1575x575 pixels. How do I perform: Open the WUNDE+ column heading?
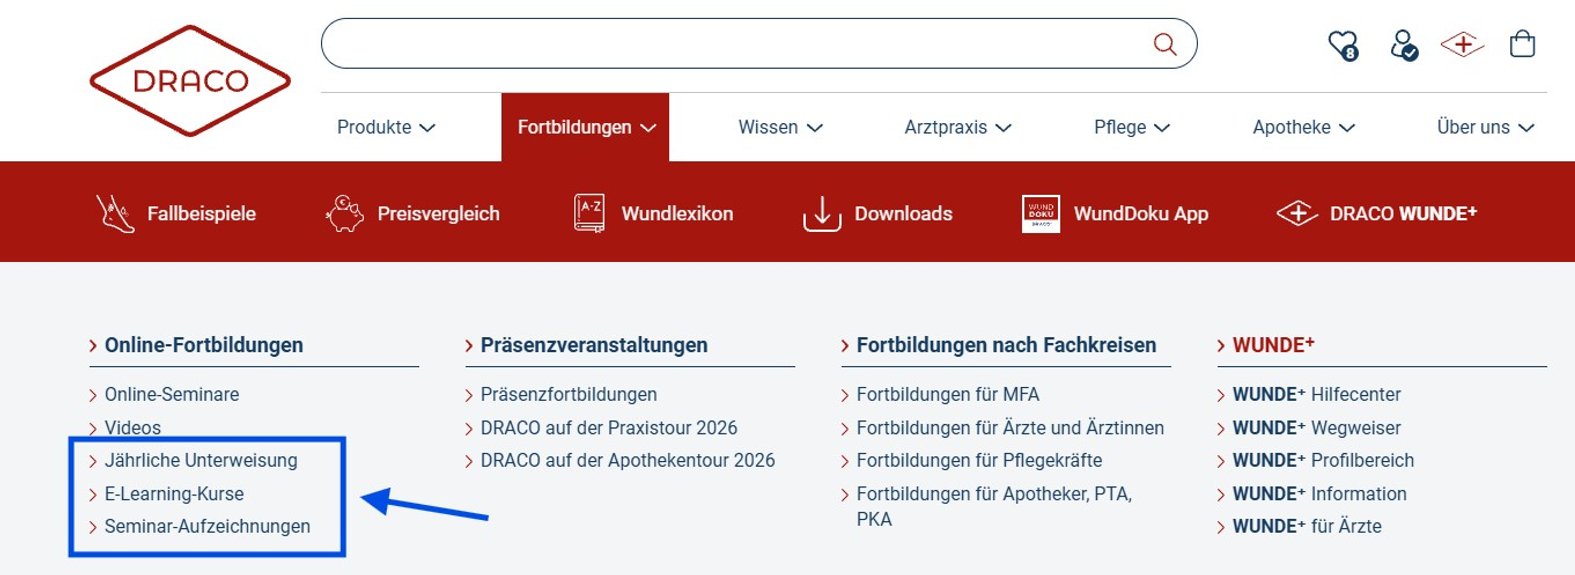(x=1273, y=345)
